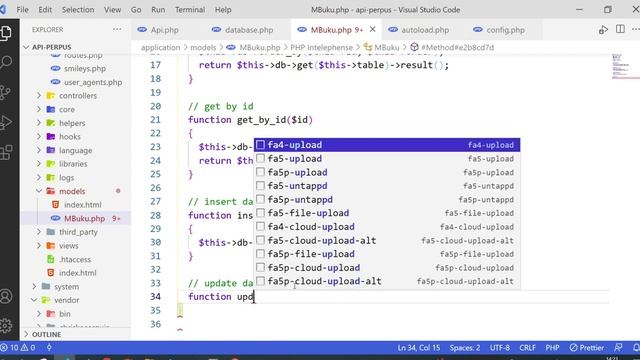Select fa4-upload suggestion icon
The height and width of the screenshot is (360, 640).
click(x=260, y=145)
